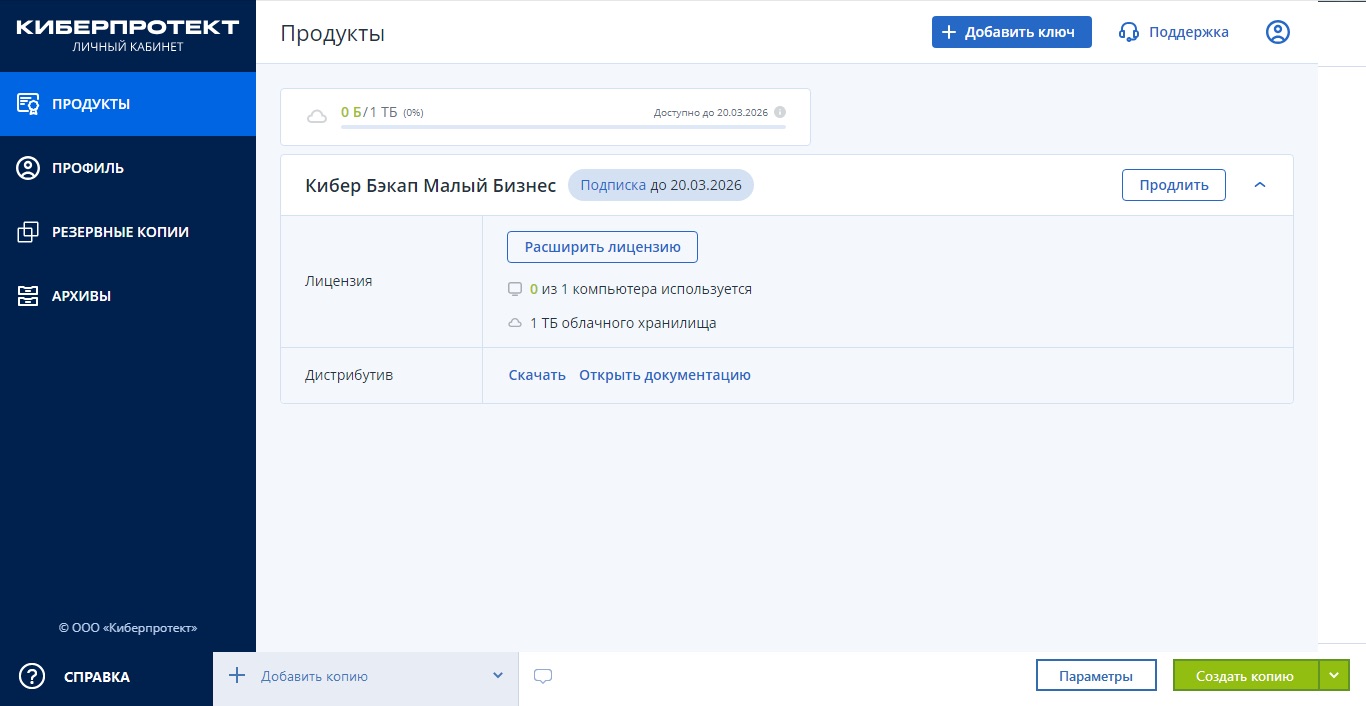Expand the Создать копию split-button arrow
This screenshot has height=706, width=1366.
[1334, 676]
